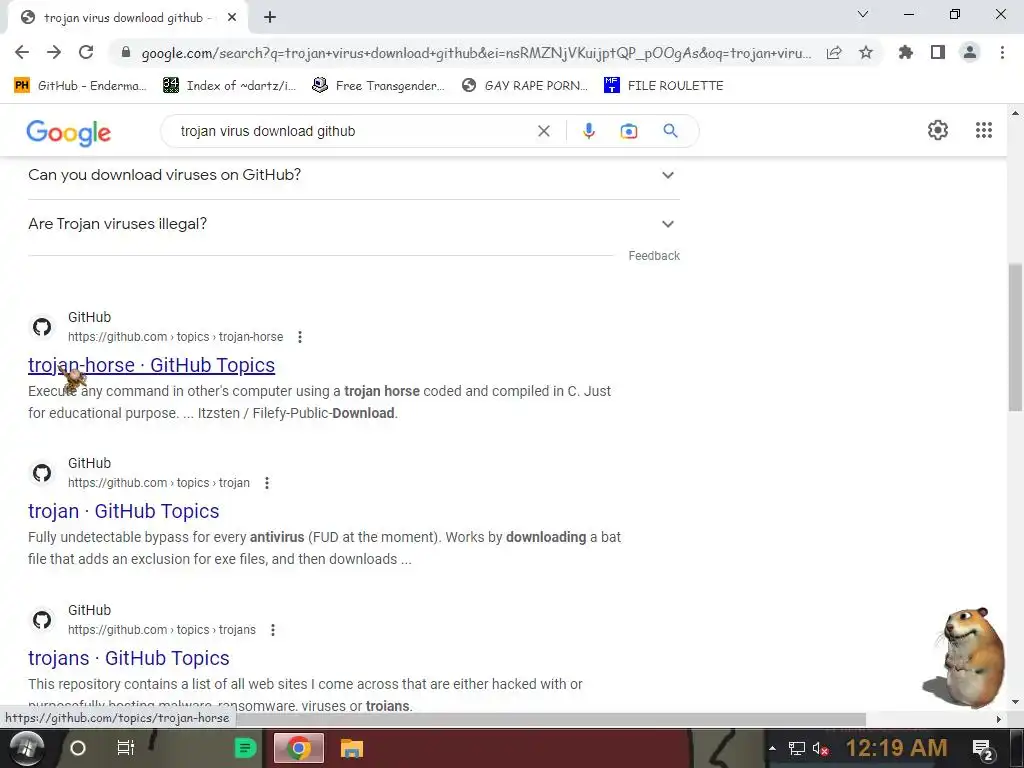Open Task View on the taskbar

[x=125, y=748]
